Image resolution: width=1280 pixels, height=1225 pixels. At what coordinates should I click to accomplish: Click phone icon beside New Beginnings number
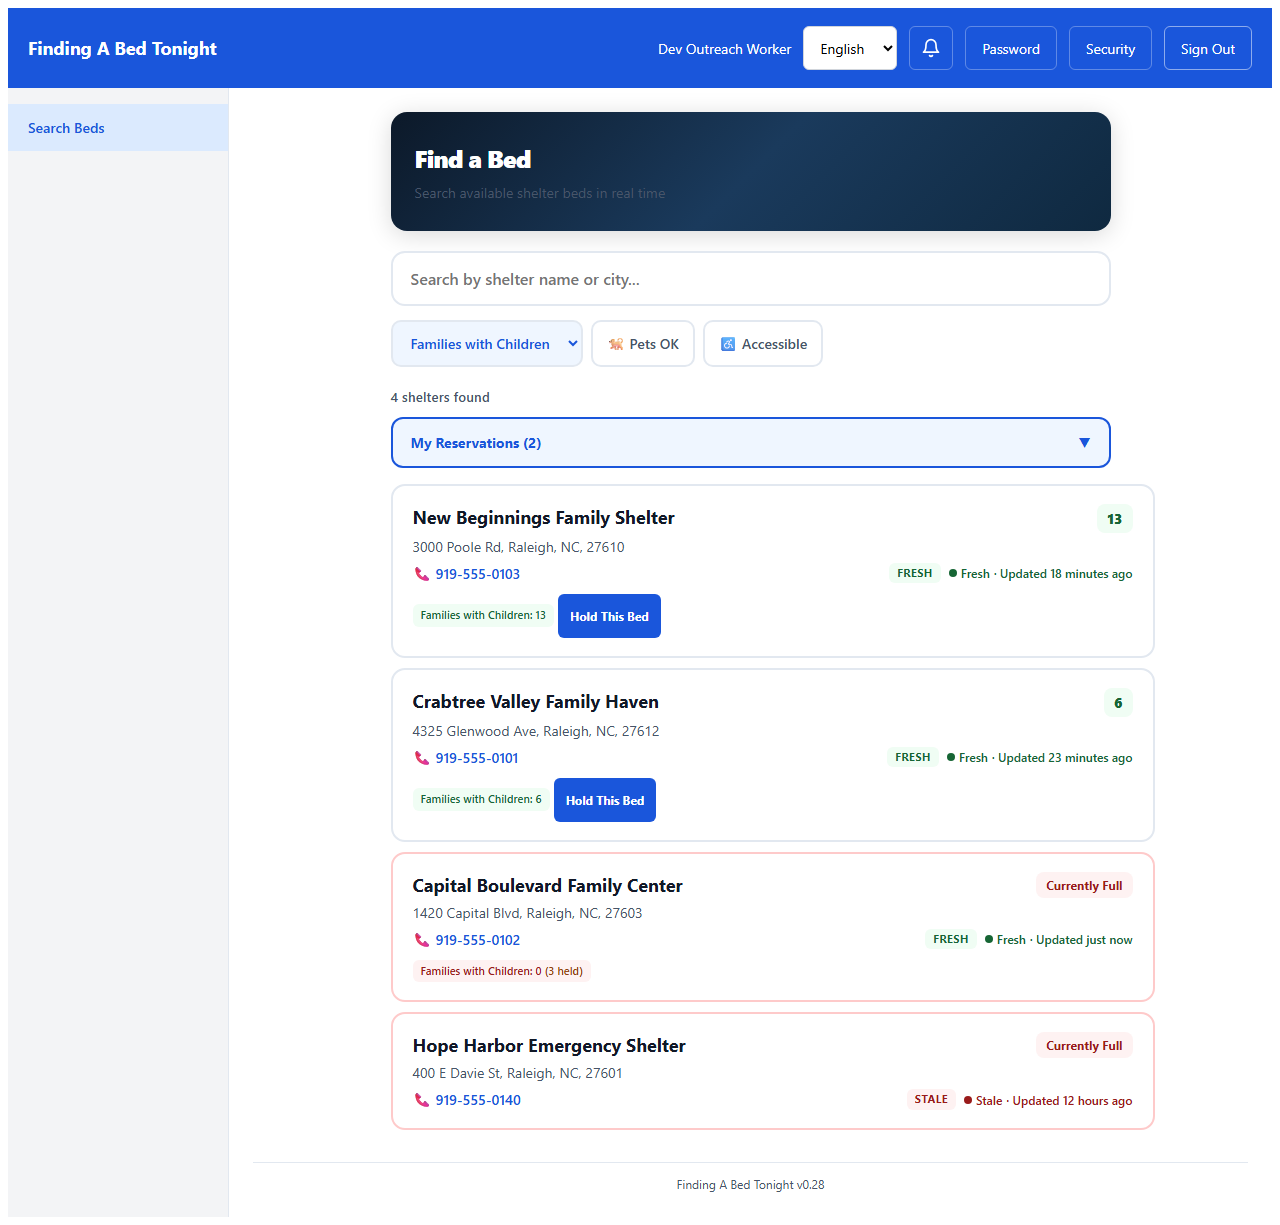click(420, 574)
